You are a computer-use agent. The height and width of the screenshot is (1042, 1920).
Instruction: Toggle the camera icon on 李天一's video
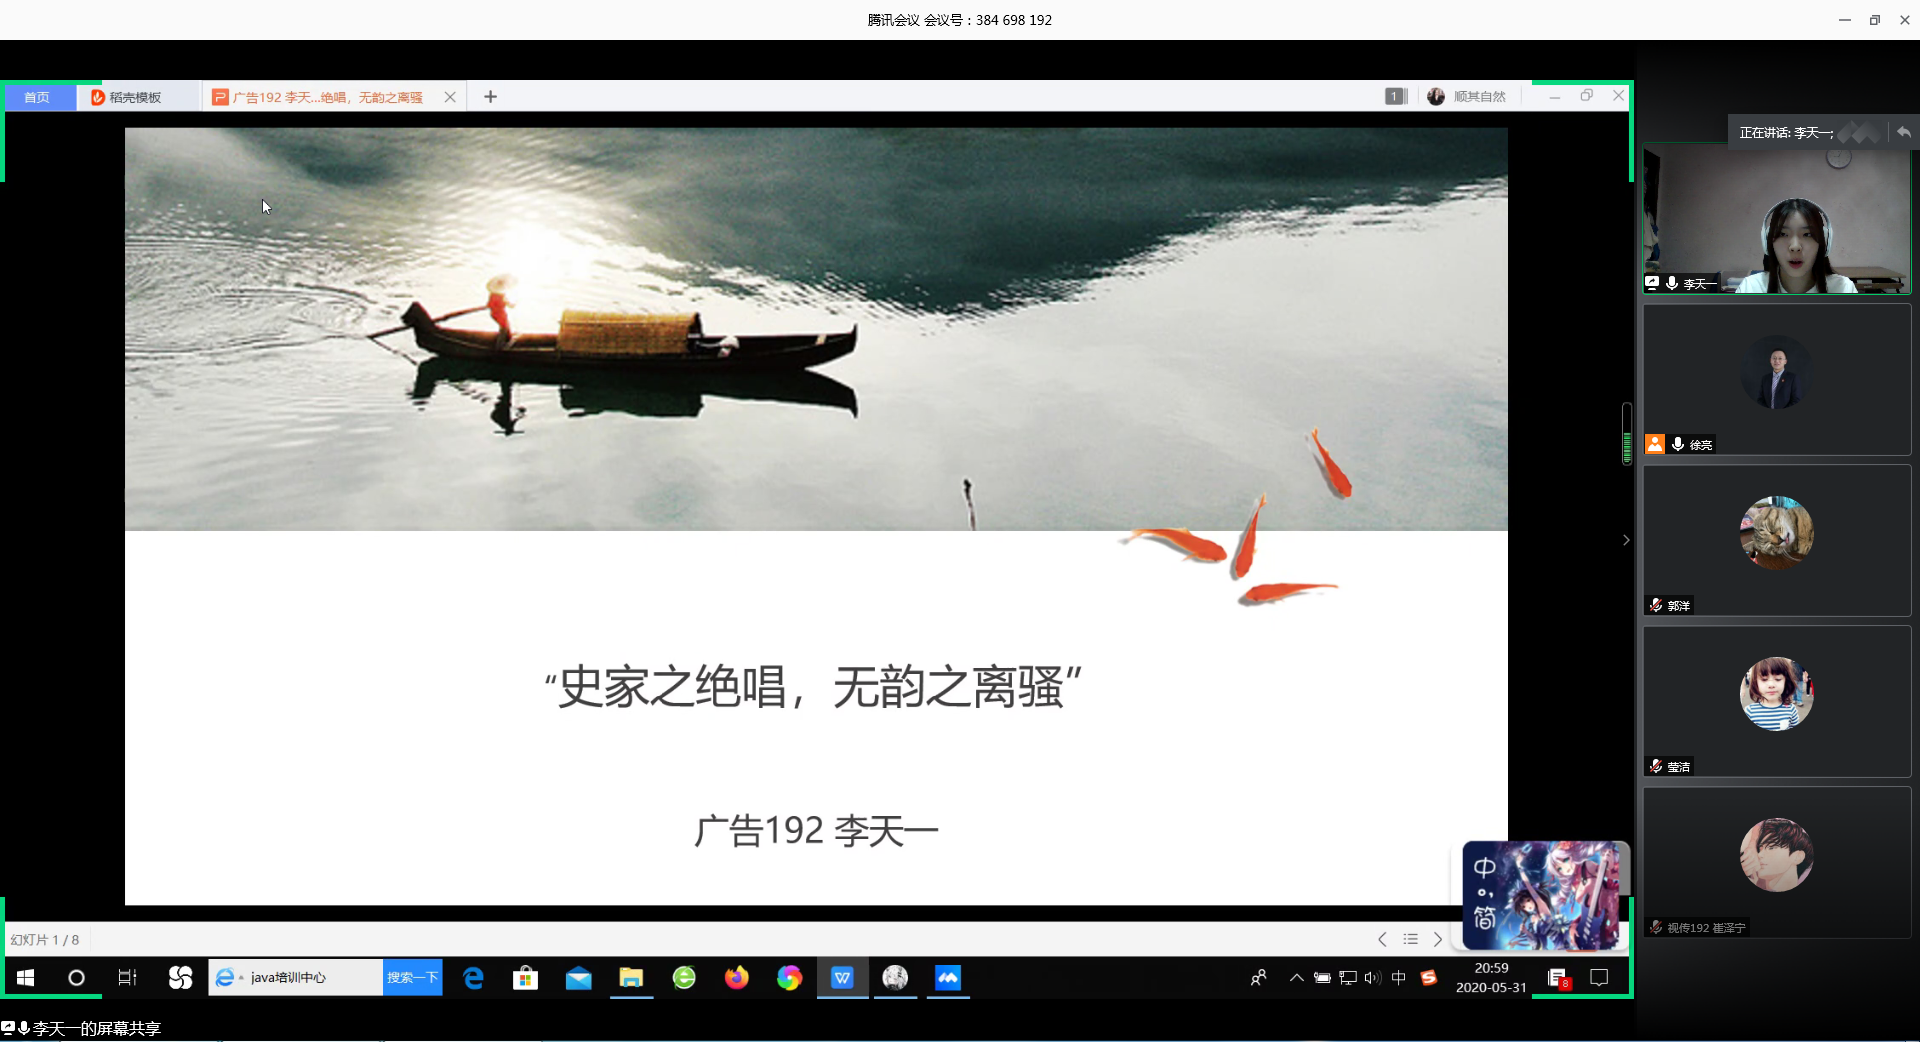(1652, 283)
